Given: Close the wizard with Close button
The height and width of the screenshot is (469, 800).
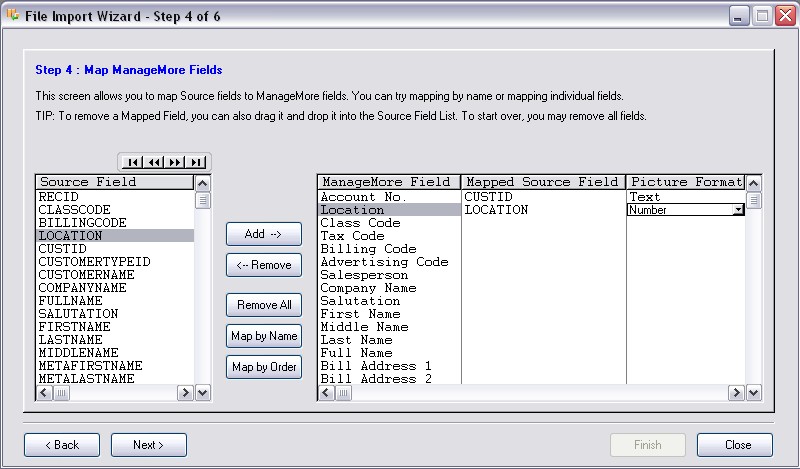Looking at the screenshot, I should [x=735, y=445].
